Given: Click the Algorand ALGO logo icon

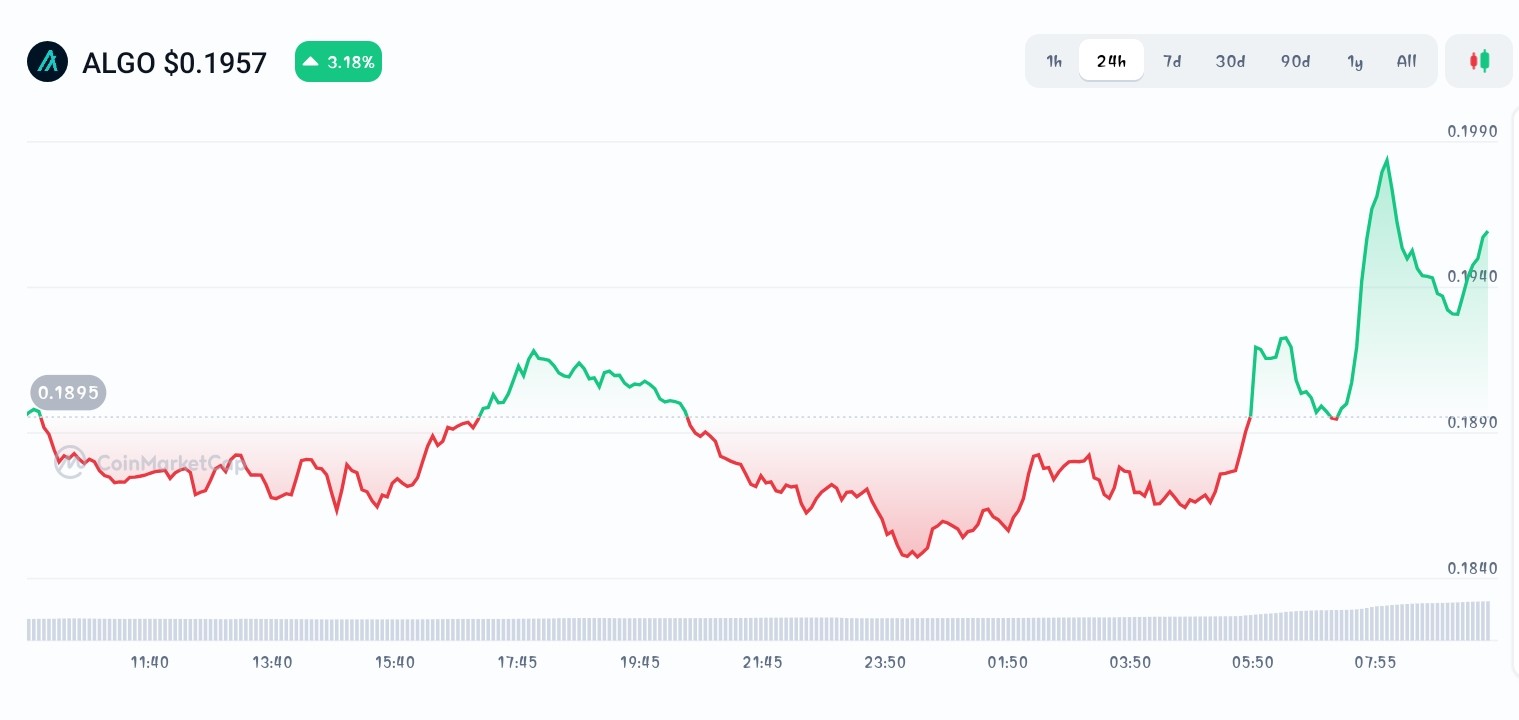Looking at the screenshot, I should tap(47, 62).
